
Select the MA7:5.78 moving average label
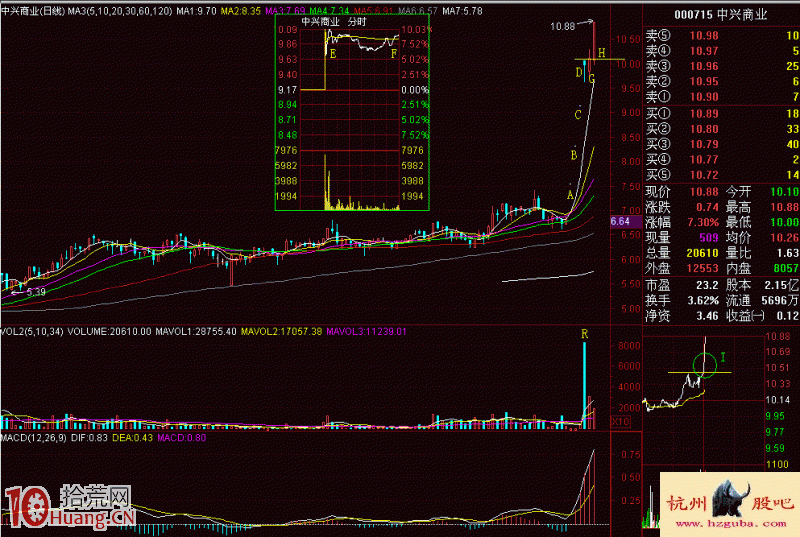pyautogui.click(x=462, y=11)
